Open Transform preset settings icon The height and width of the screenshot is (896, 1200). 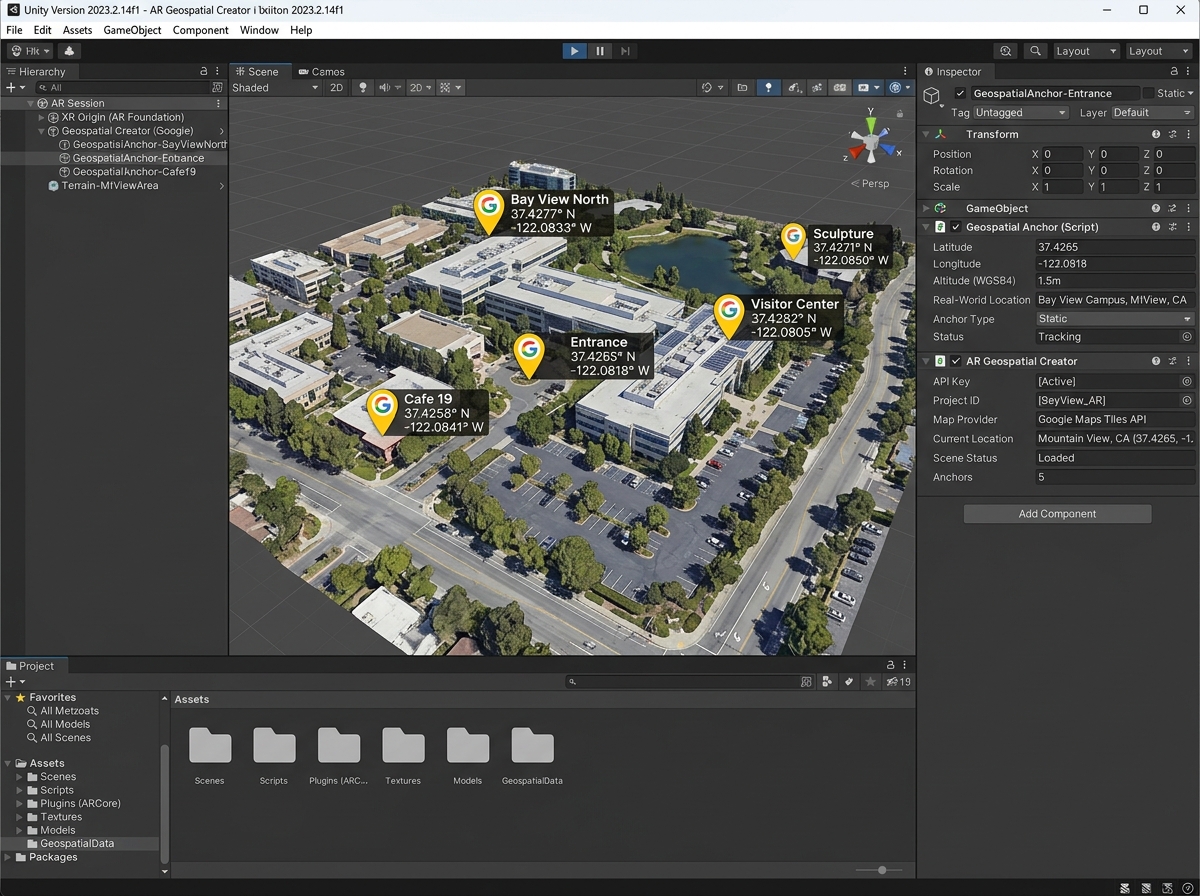1173,134
